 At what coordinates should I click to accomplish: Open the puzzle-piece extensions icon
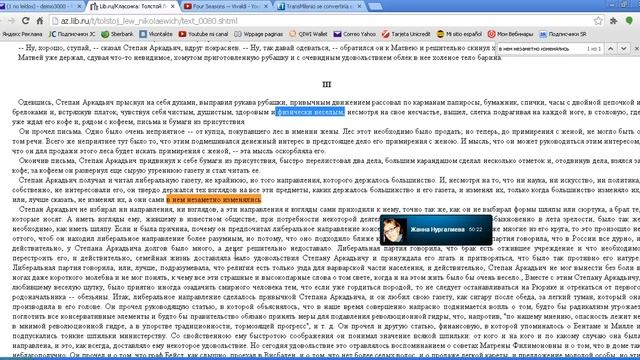click(613, 21)
